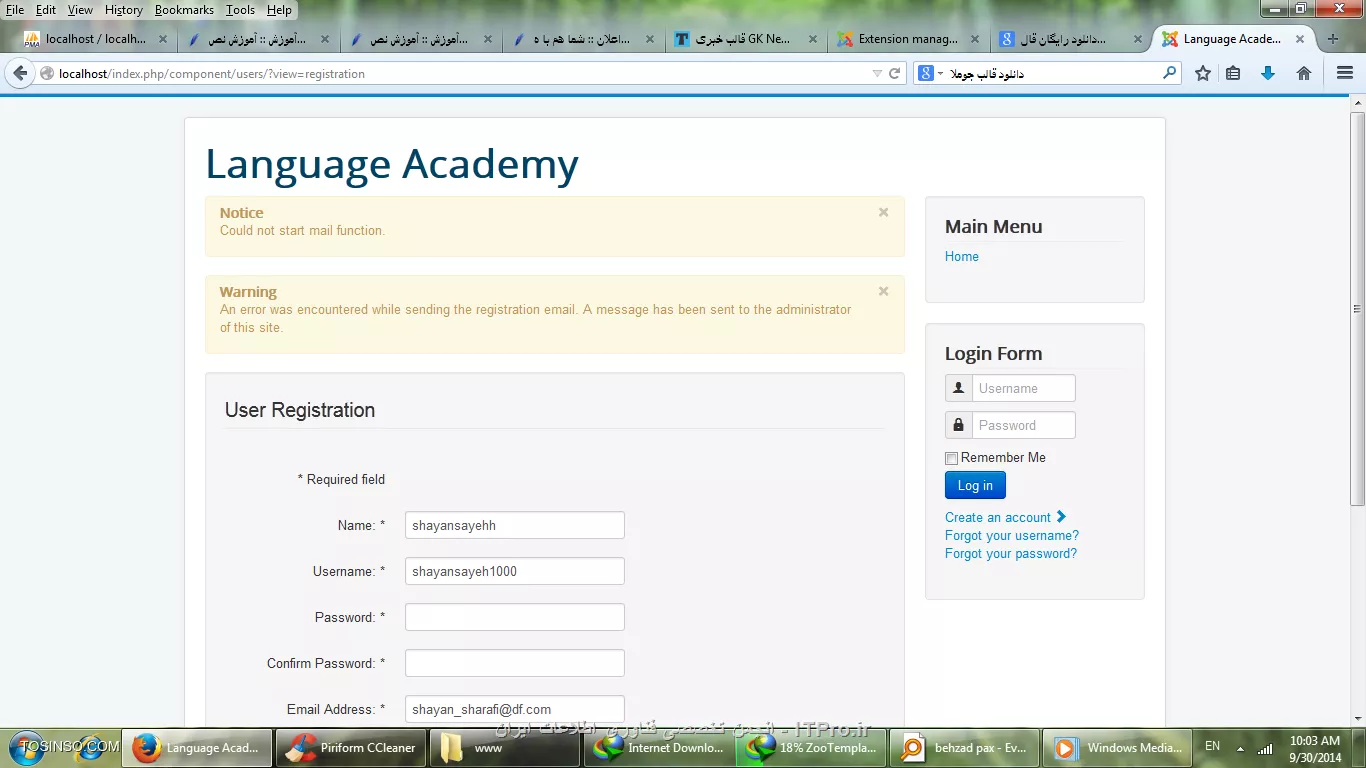Open Forgot your username link
This screenshot has height=768, width=1366.
tap(1012, 535)
